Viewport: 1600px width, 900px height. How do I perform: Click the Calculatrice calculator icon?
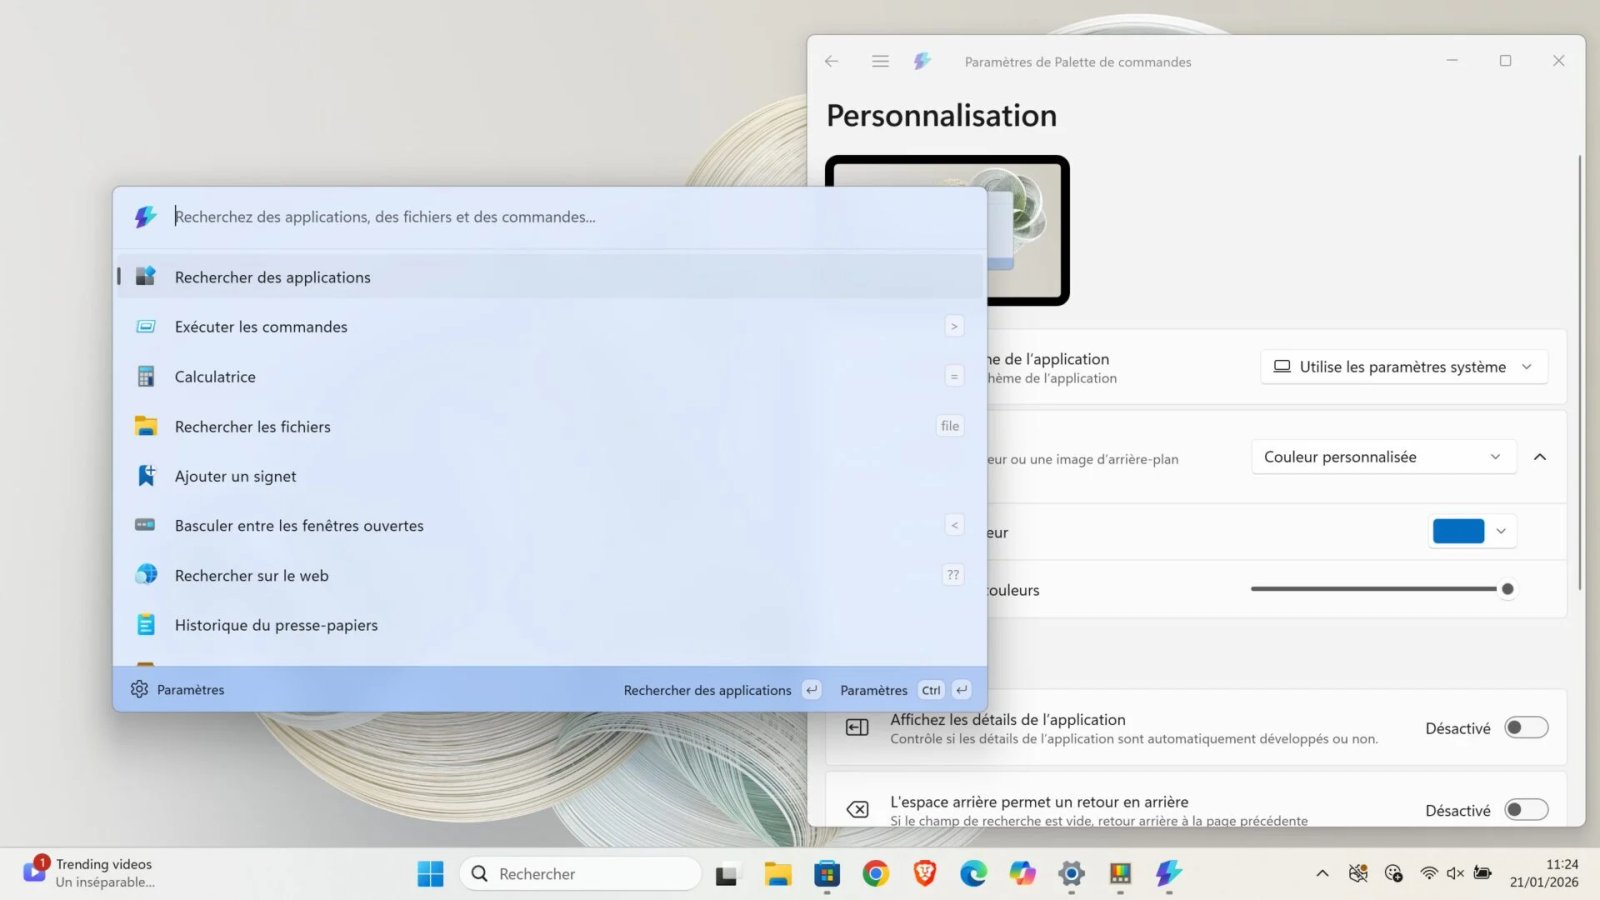[x=146, y=377]
